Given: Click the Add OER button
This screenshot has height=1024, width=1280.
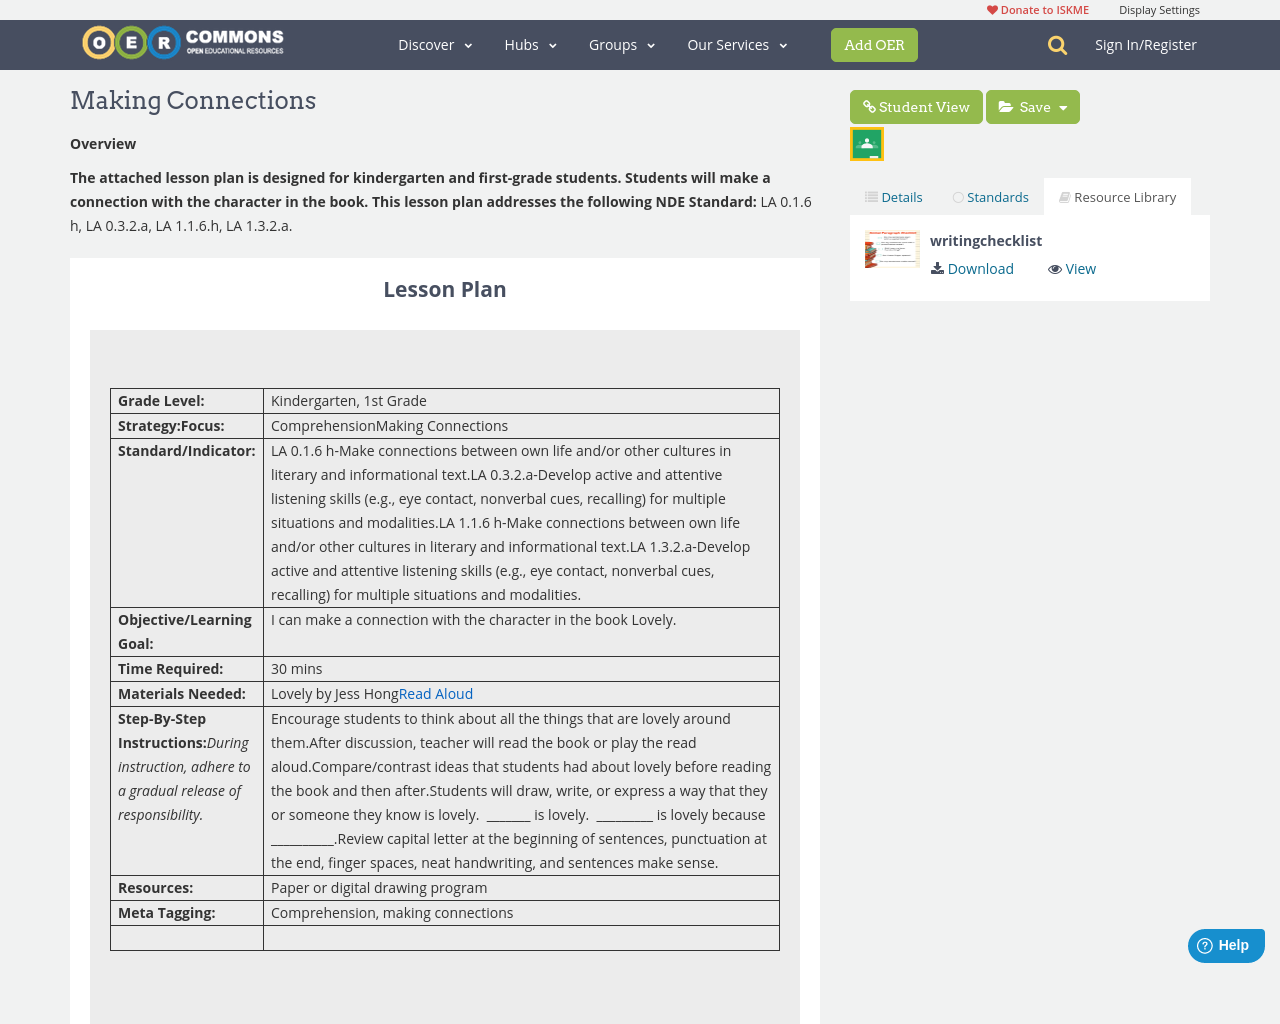Looking at the screenshot, I should coord(874,45).
